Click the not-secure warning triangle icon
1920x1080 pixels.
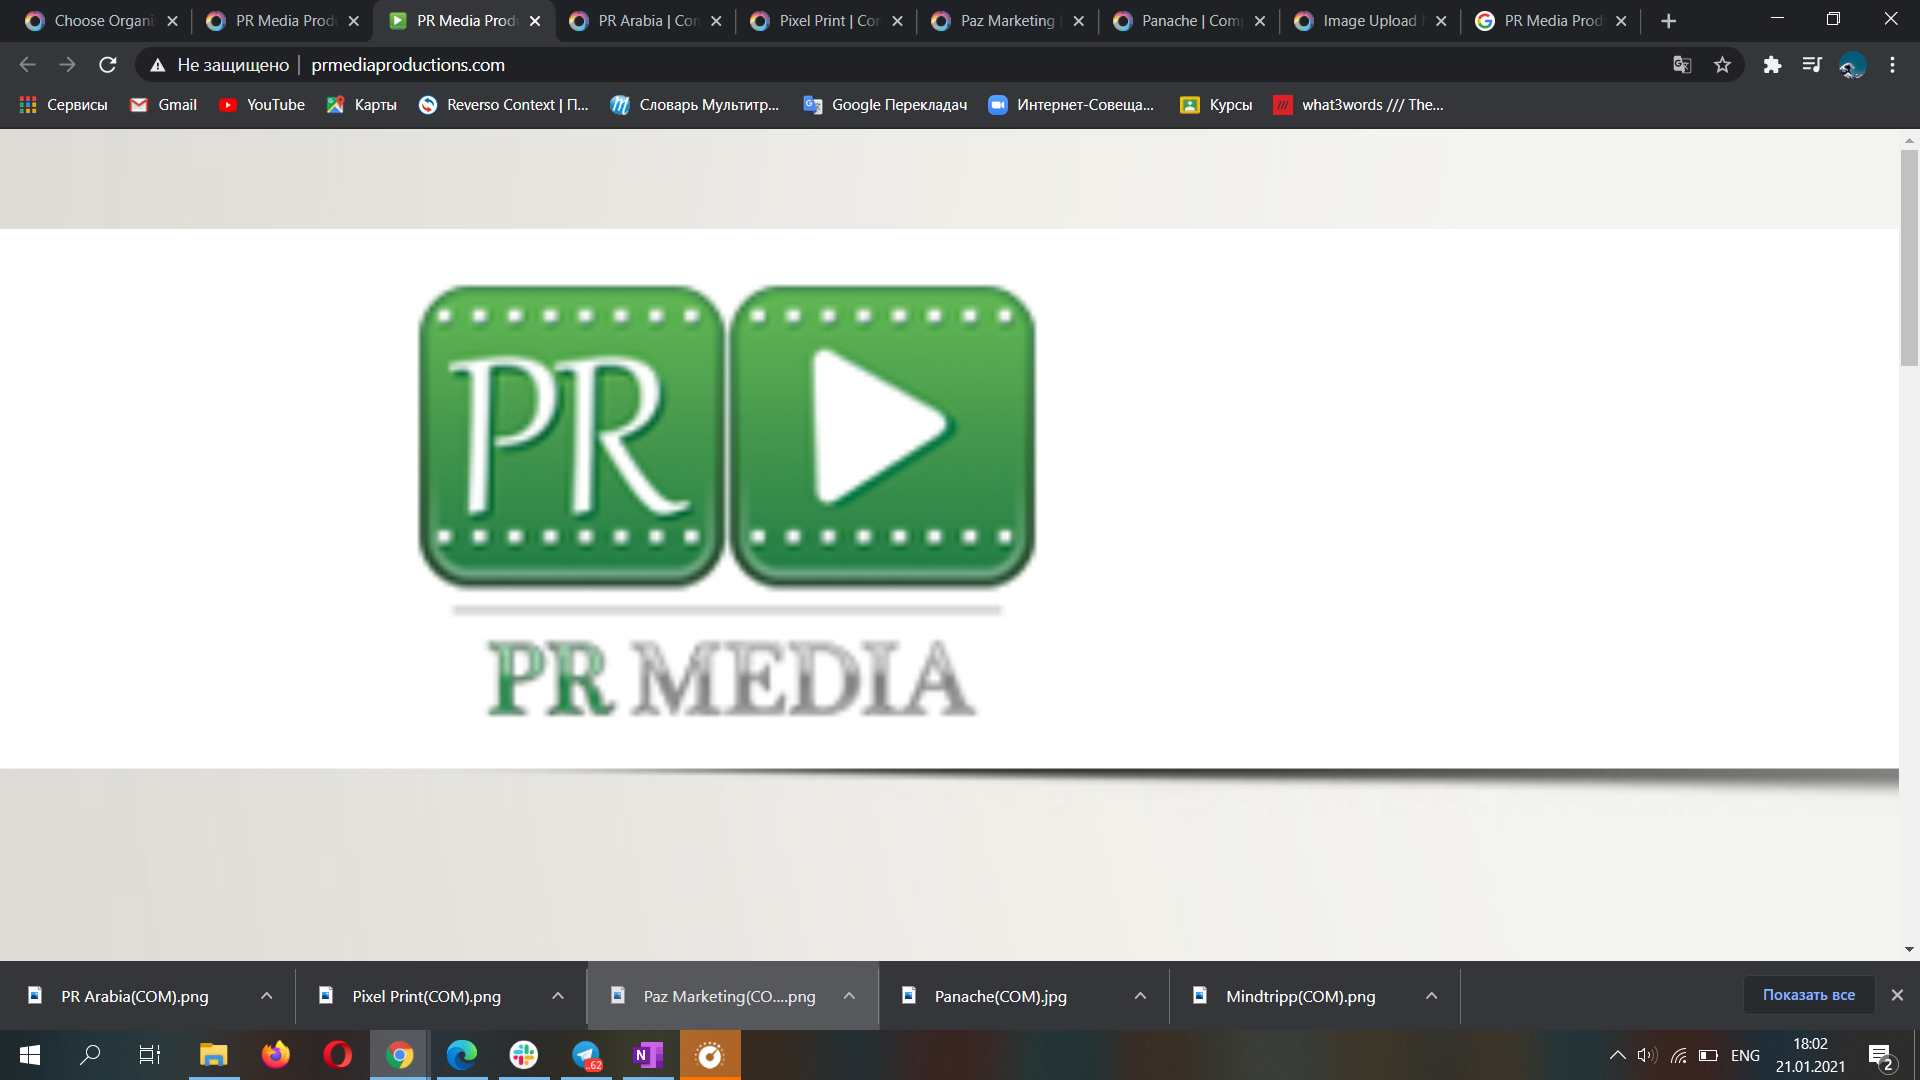coord(157,65)
